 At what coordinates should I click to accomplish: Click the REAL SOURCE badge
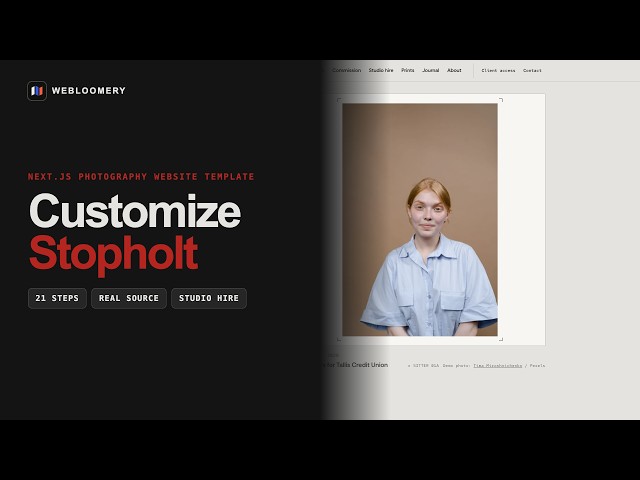click(129, 298)
